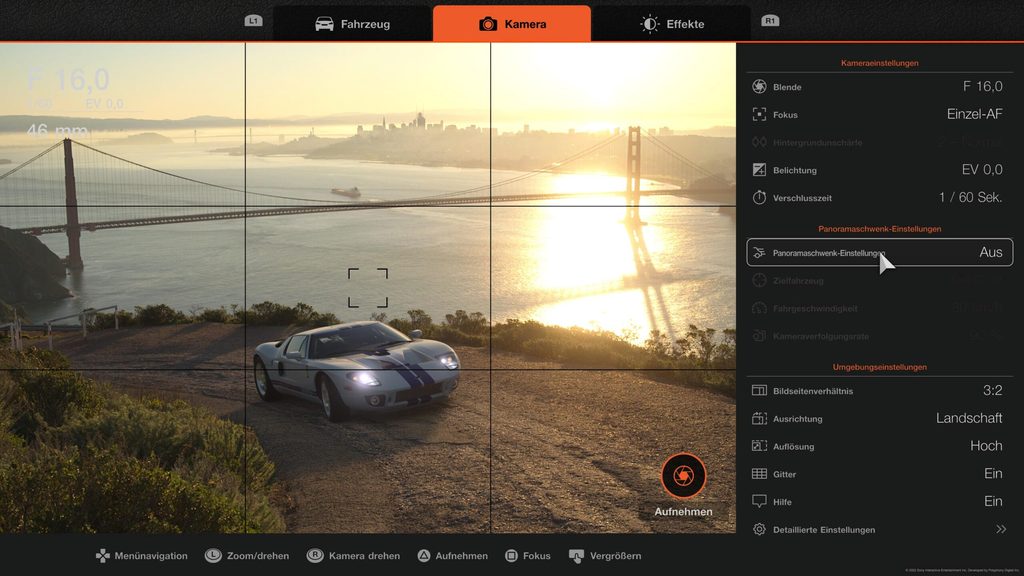Image resolution: width=1024 pixels, height=576 pixels.
Task: Expand Detaillierte Einstellungen with double chevron
Action: pyautogui.click(x=1000, y=529)
